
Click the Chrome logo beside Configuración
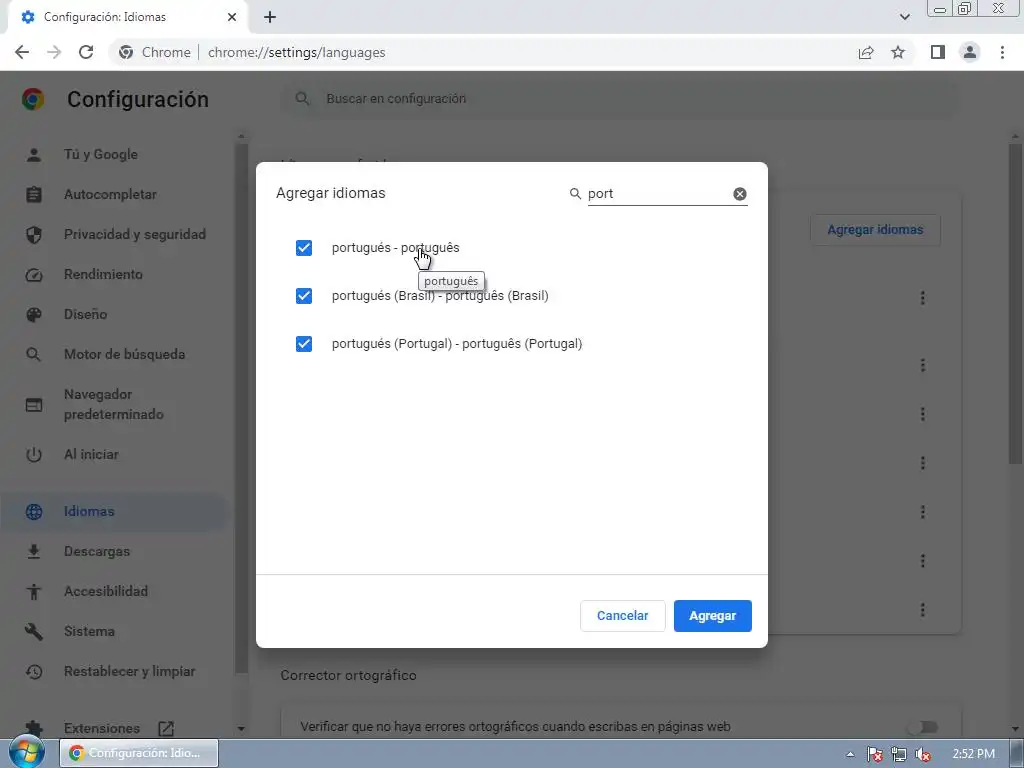tap(33, 99)
